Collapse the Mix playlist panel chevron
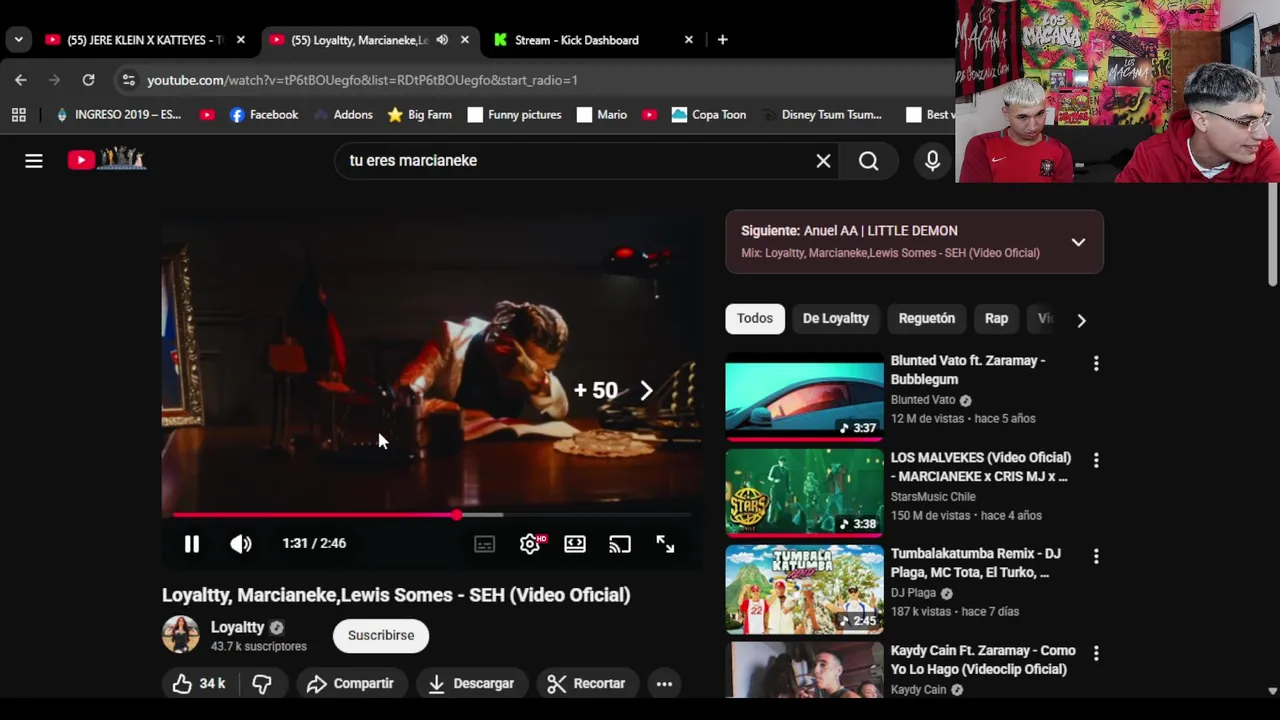Screen dimensions: 1280x720 [1078, 242]
